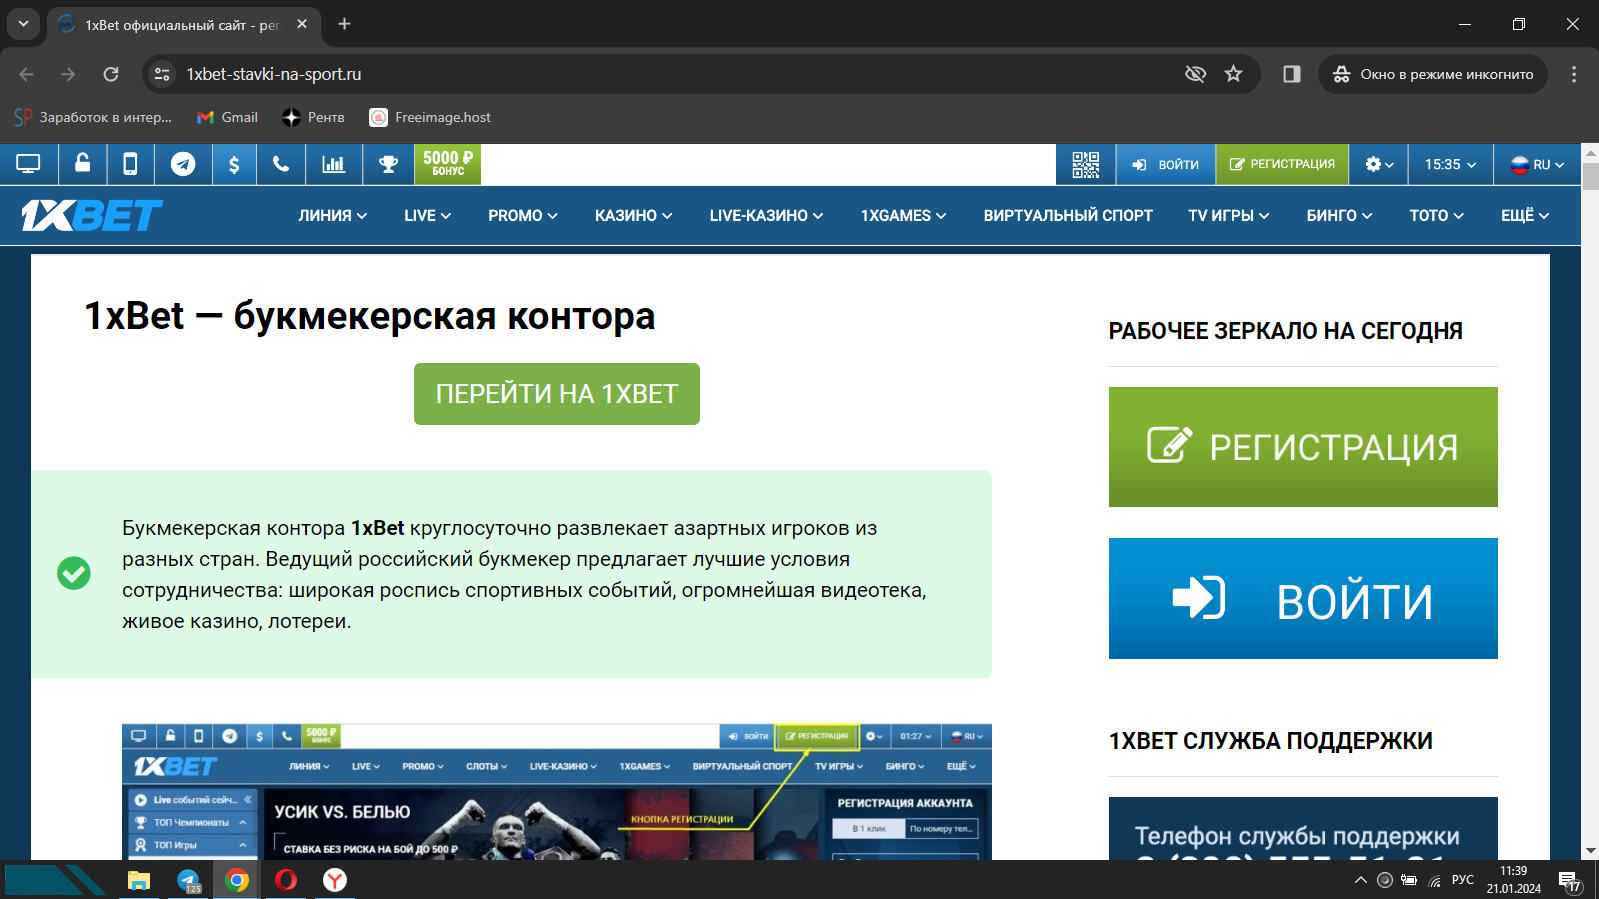Click the Incognito window indicator
The width and height of the screenshot is (1599, 899).
click(1433, 74)
